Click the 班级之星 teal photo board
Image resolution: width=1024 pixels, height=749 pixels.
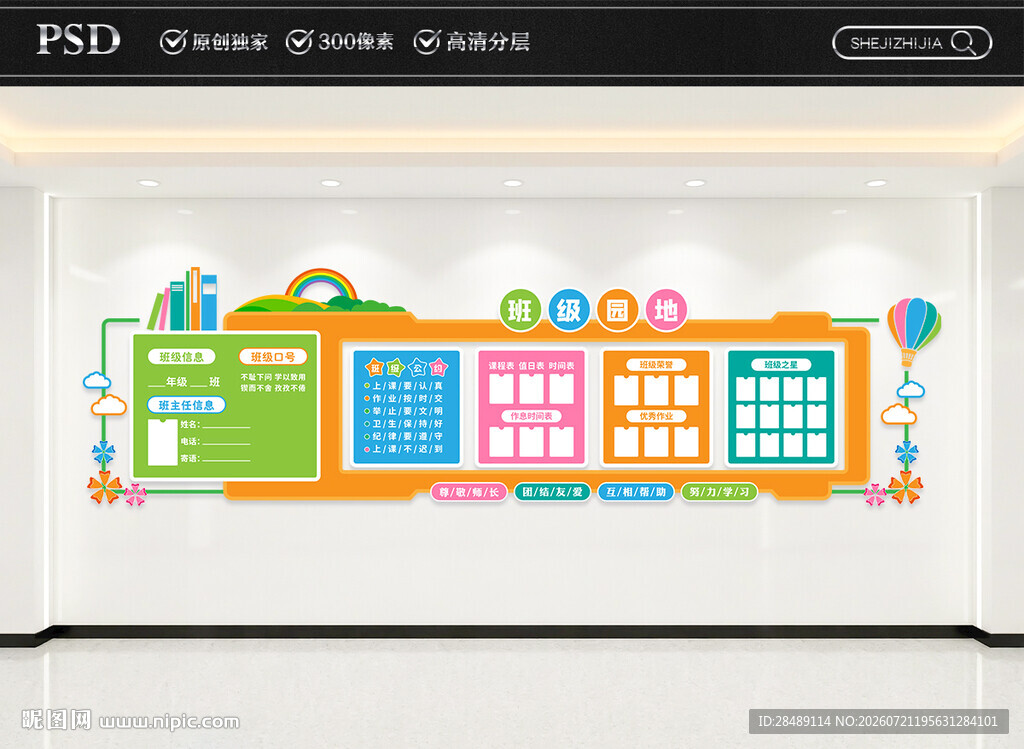click(781, 407)
